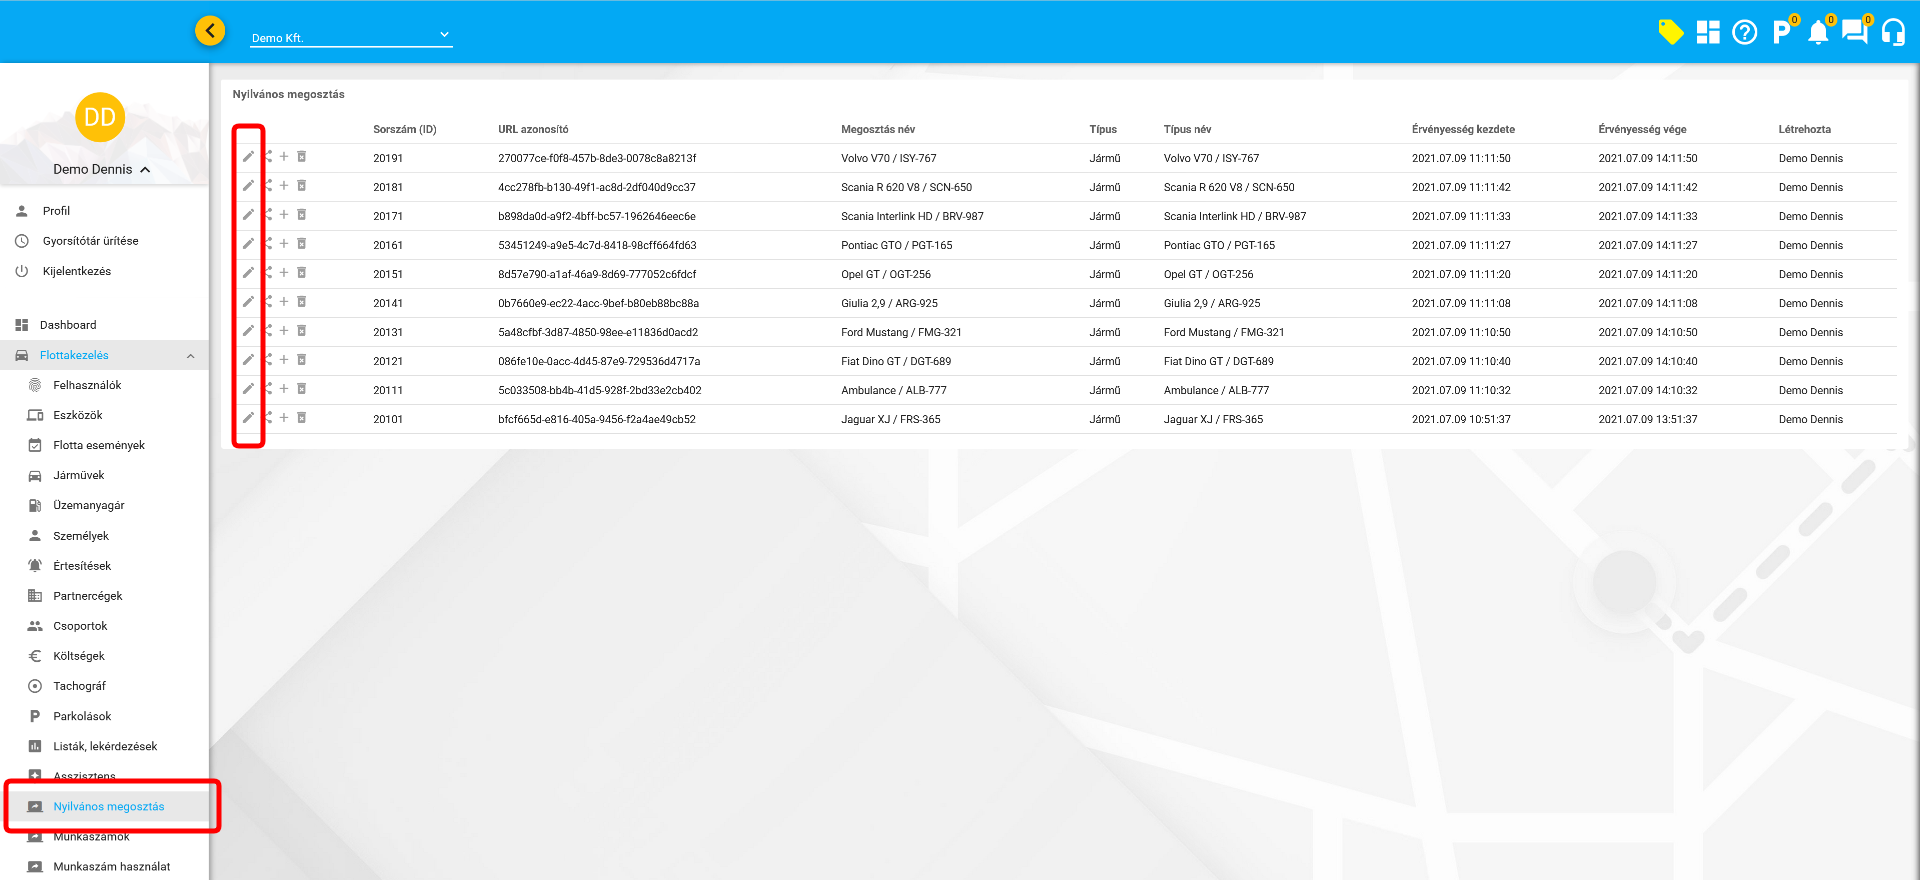Open the help question mark icon

coord(1744,33)
